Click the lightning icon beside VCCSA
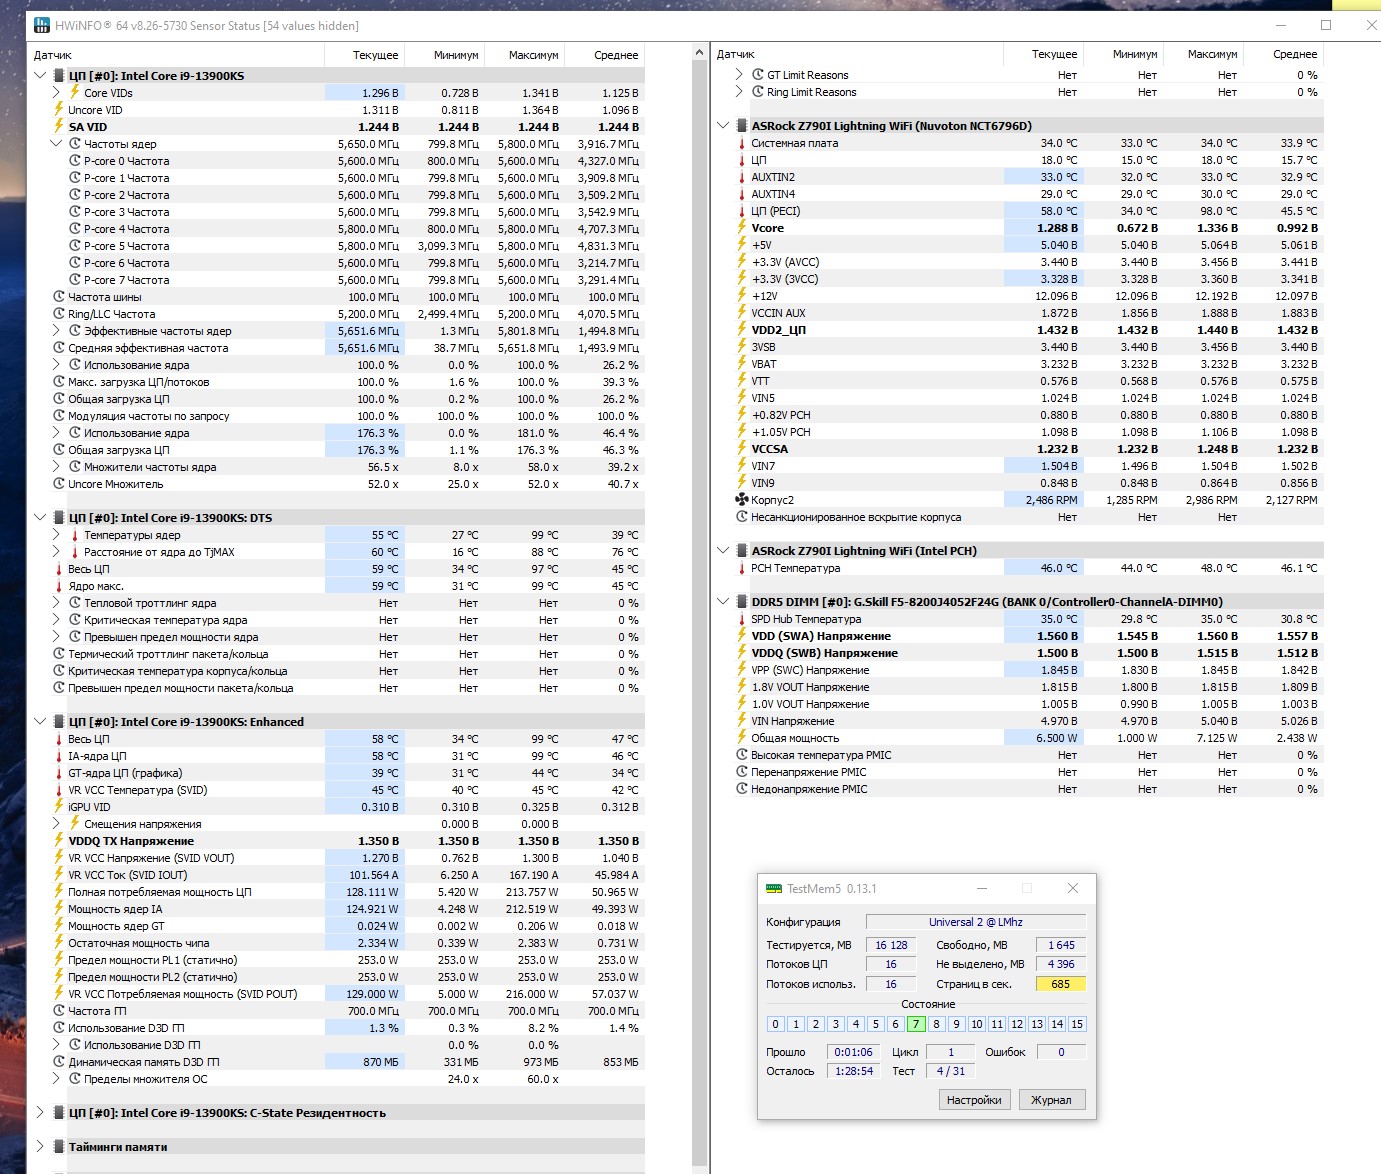Viewport: 1381px width, 1174px height. [x=742, y=449]
